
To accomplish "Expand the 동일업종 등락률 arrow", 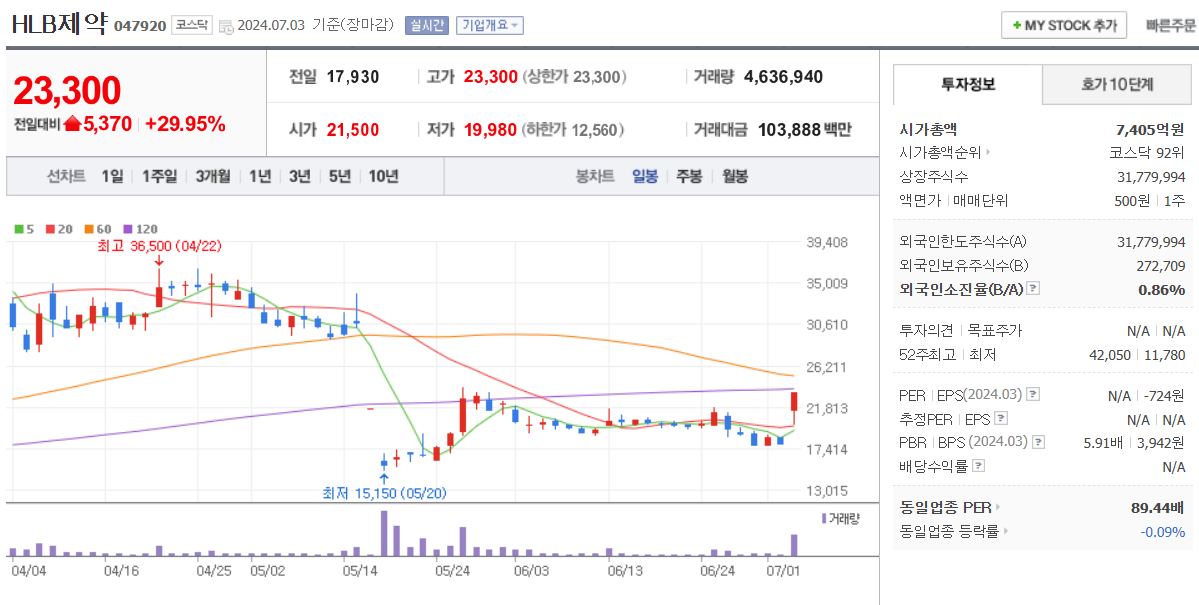I will [1006, 531].
